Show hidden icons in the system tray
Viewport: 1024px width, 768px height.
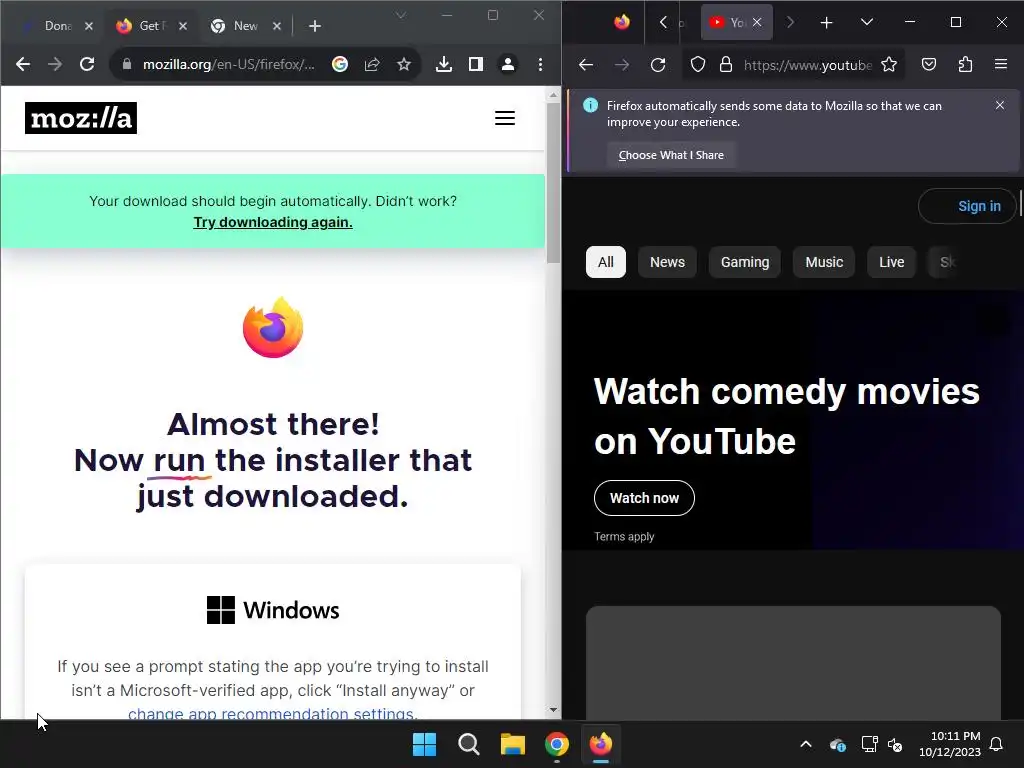(806, 744)
